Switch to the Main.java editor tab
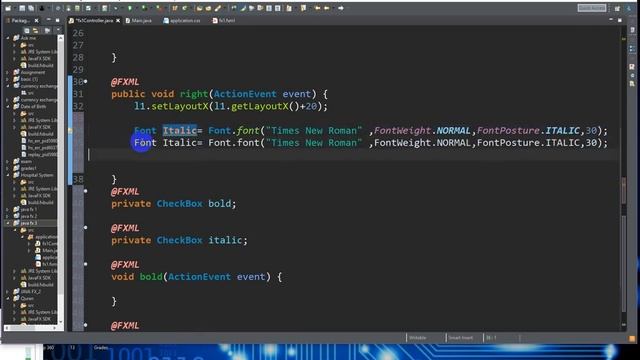This screenshot has height=360, width=640. 139,20
